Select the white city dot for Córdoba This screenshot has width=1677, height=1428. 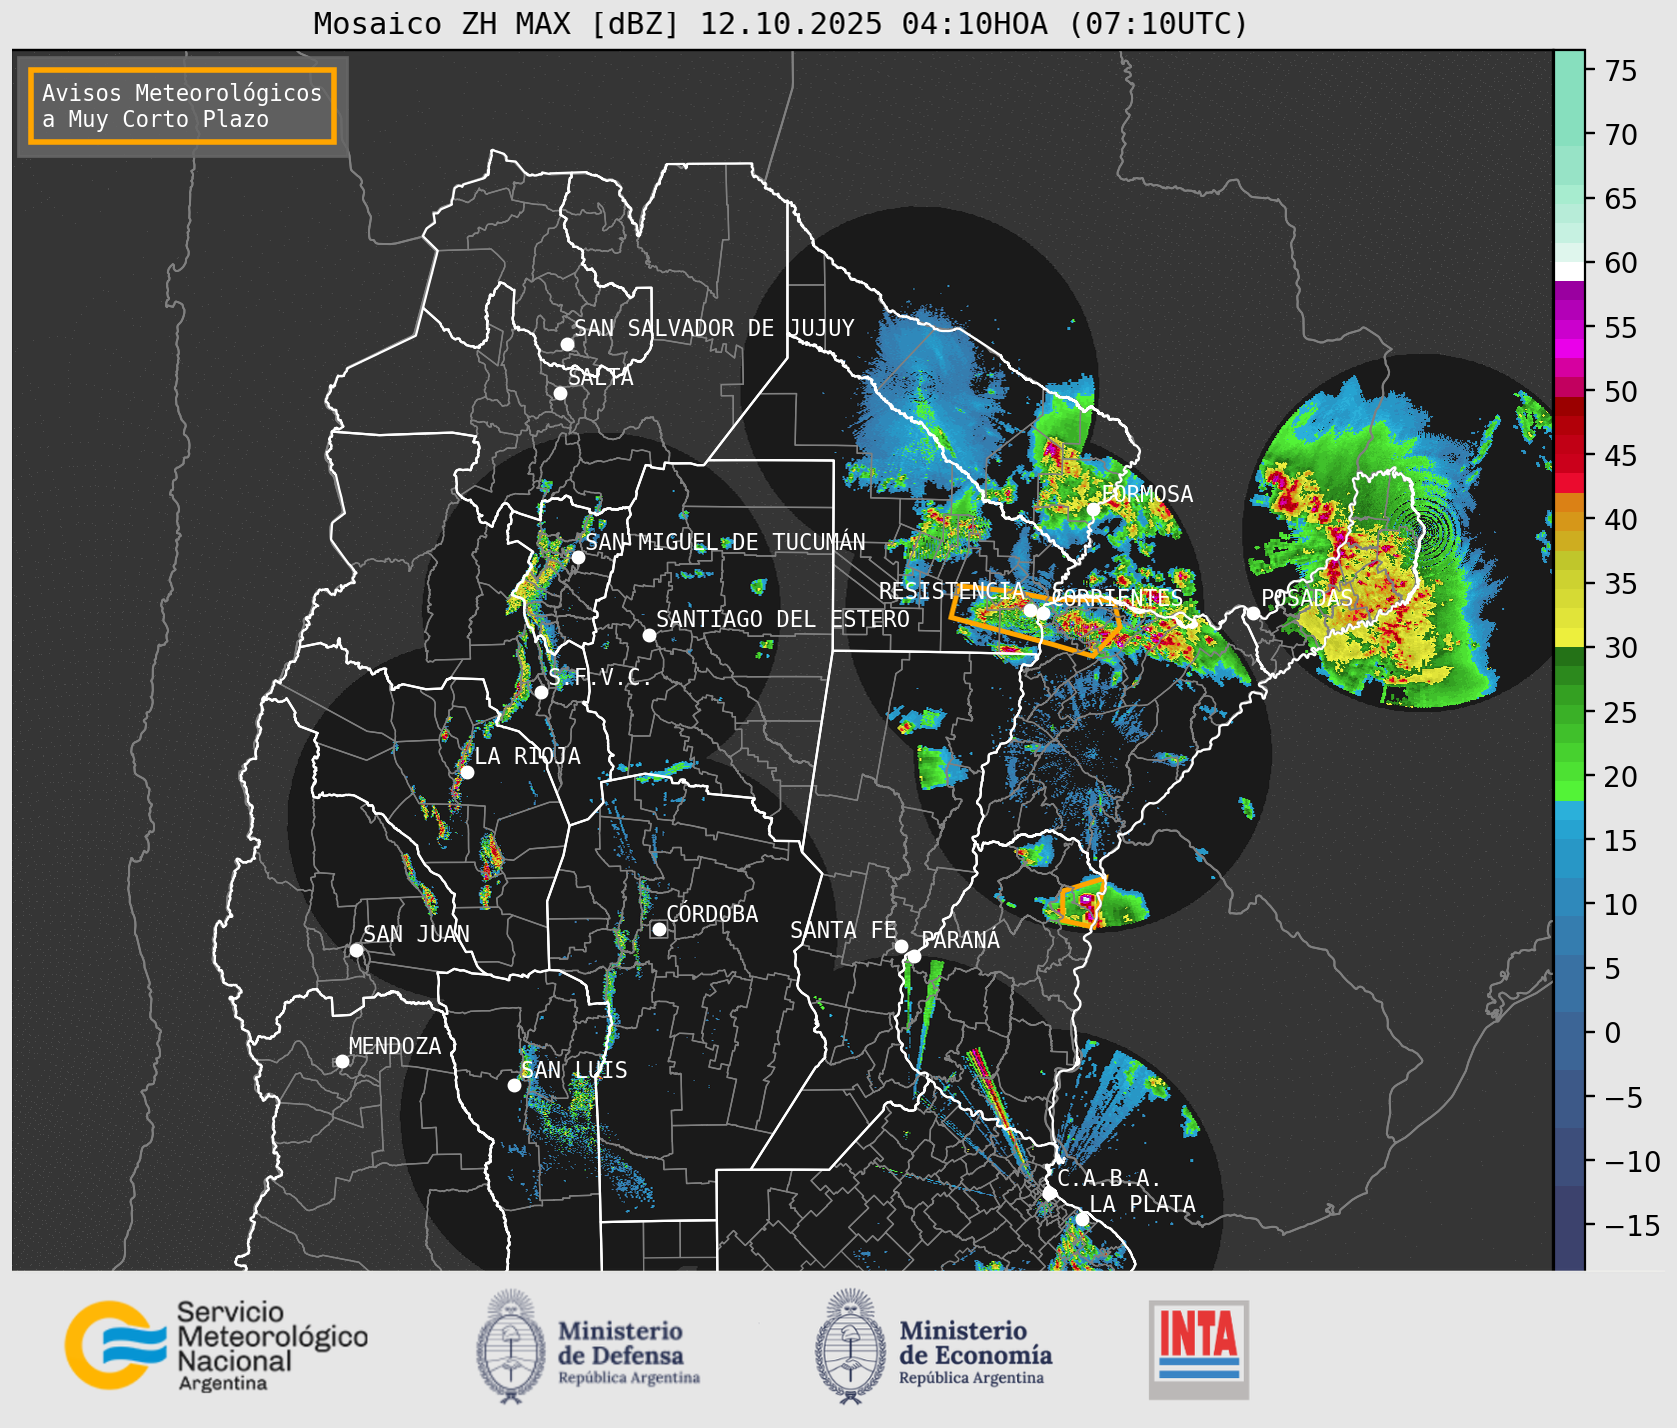(659, 929)
